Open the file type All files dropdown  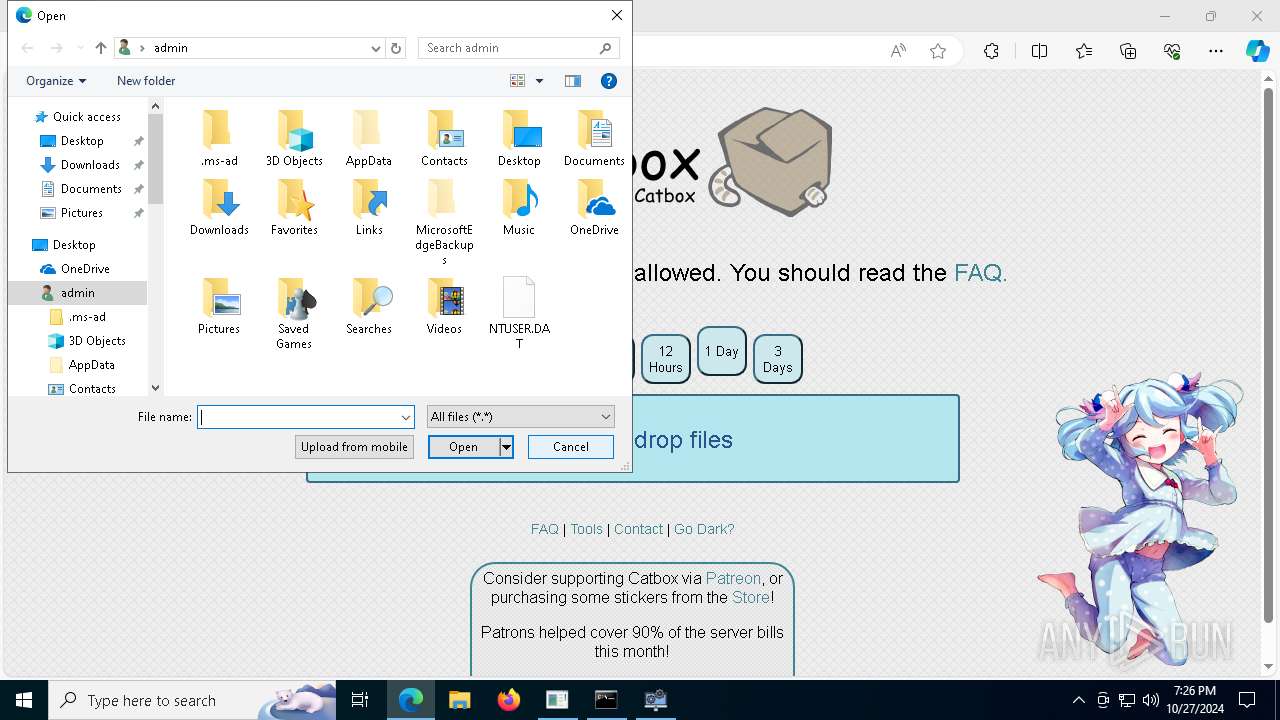click(520, 417)
